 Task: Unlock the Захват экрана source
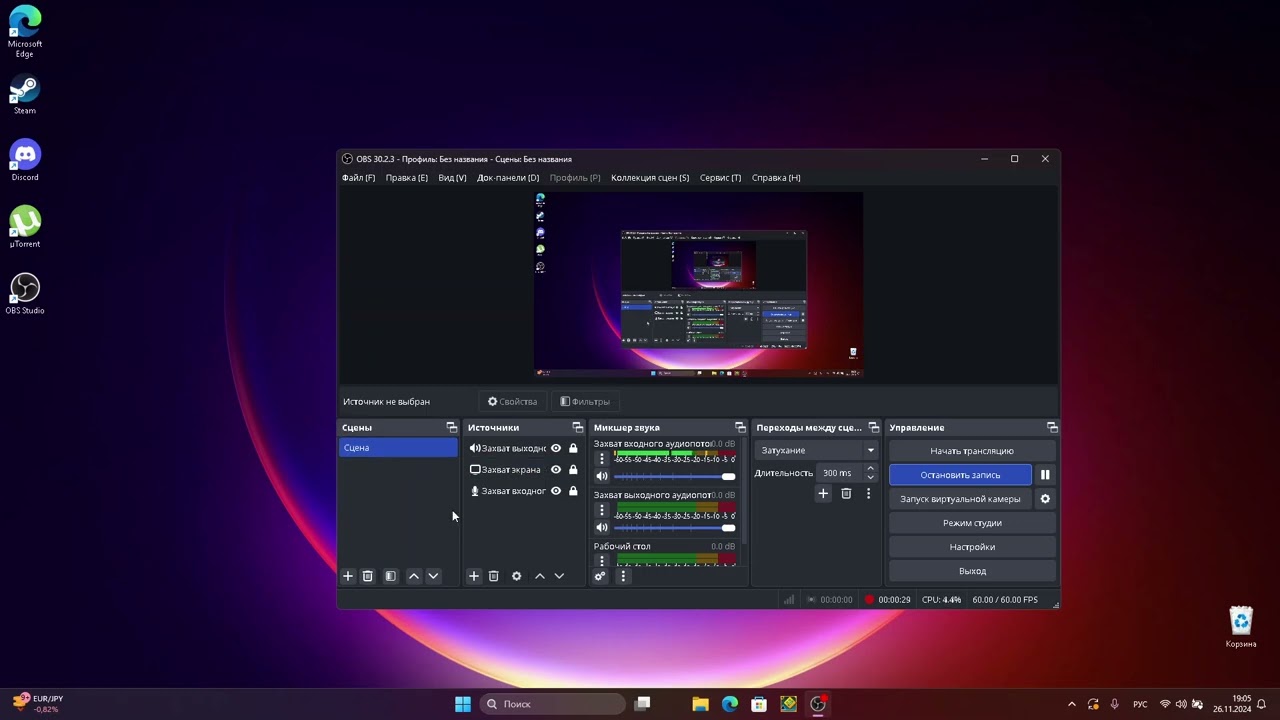point(573,470)
